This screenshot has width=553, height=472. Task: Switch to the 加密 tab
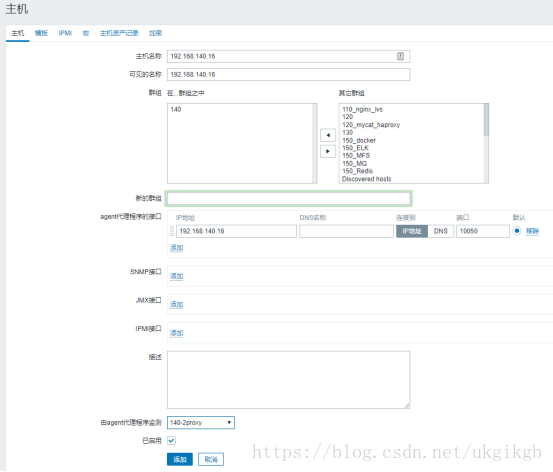[155, 33]
